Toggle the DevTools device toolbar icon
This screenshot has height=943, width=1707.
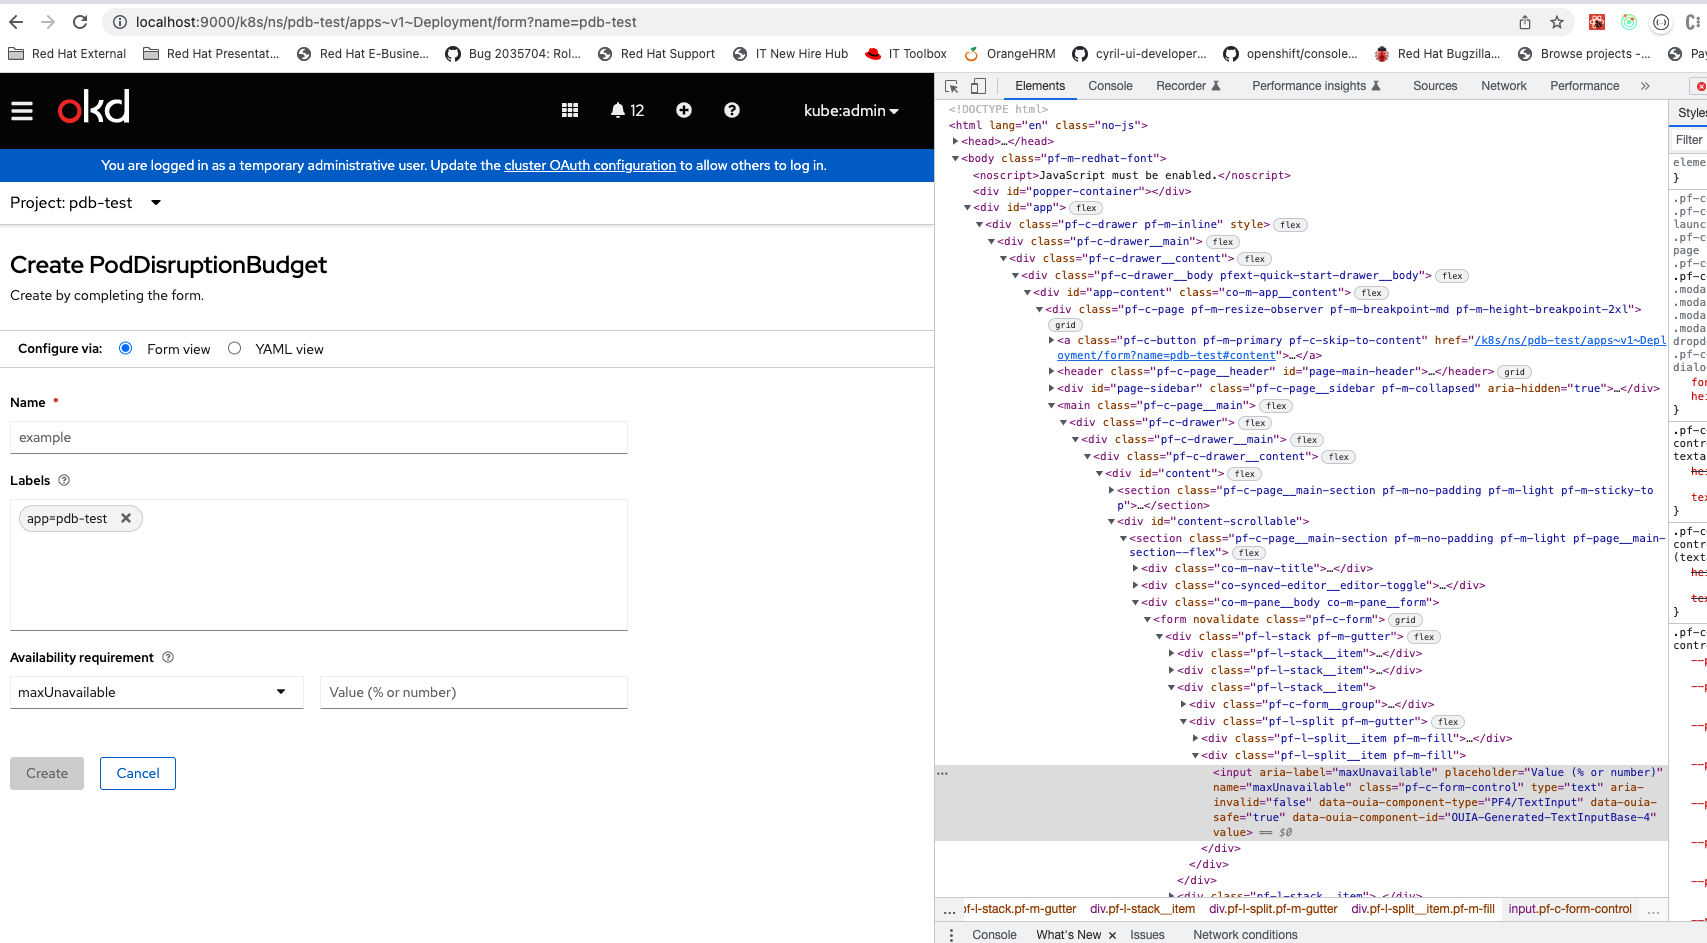979,86
